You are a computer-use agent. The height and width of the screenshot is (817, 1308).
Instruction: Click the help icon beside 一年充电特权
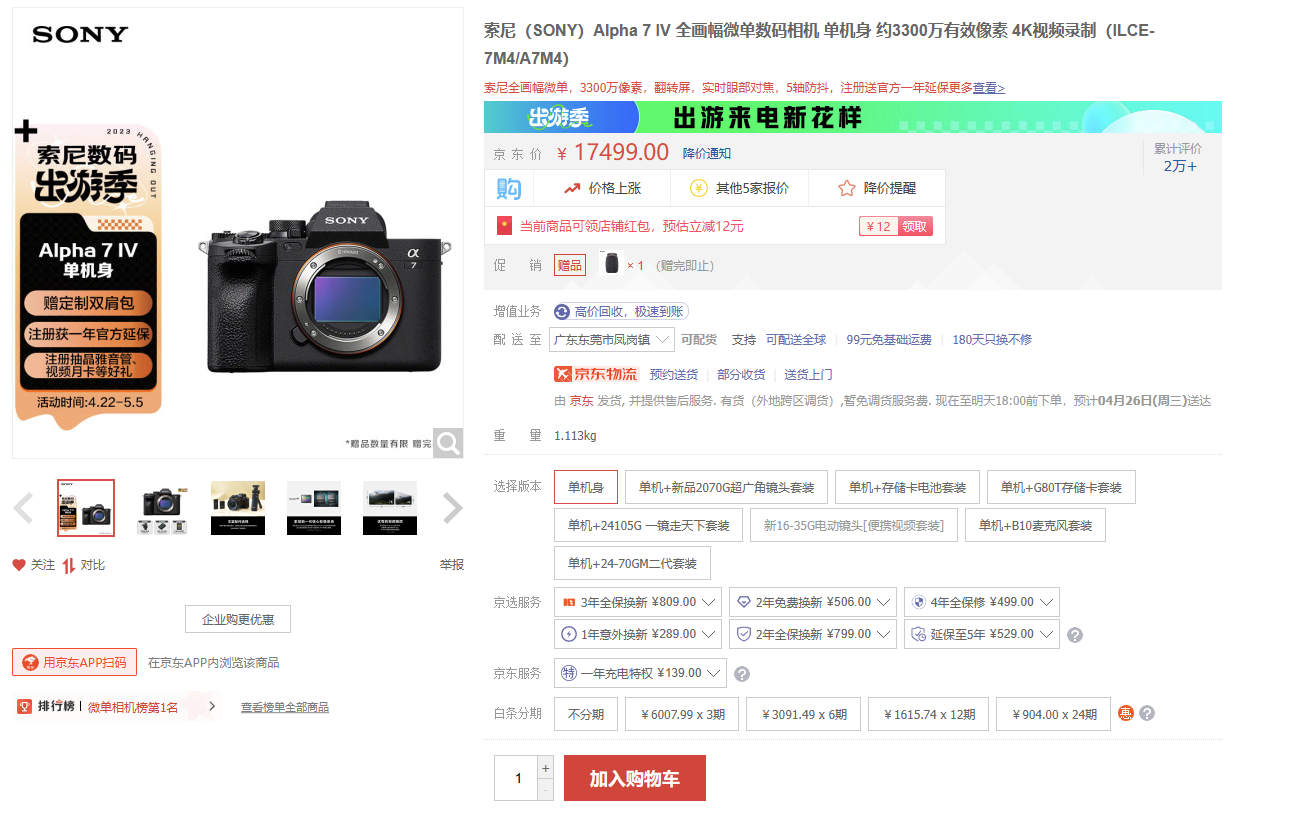pyautogui.click(x=742, y=674)
